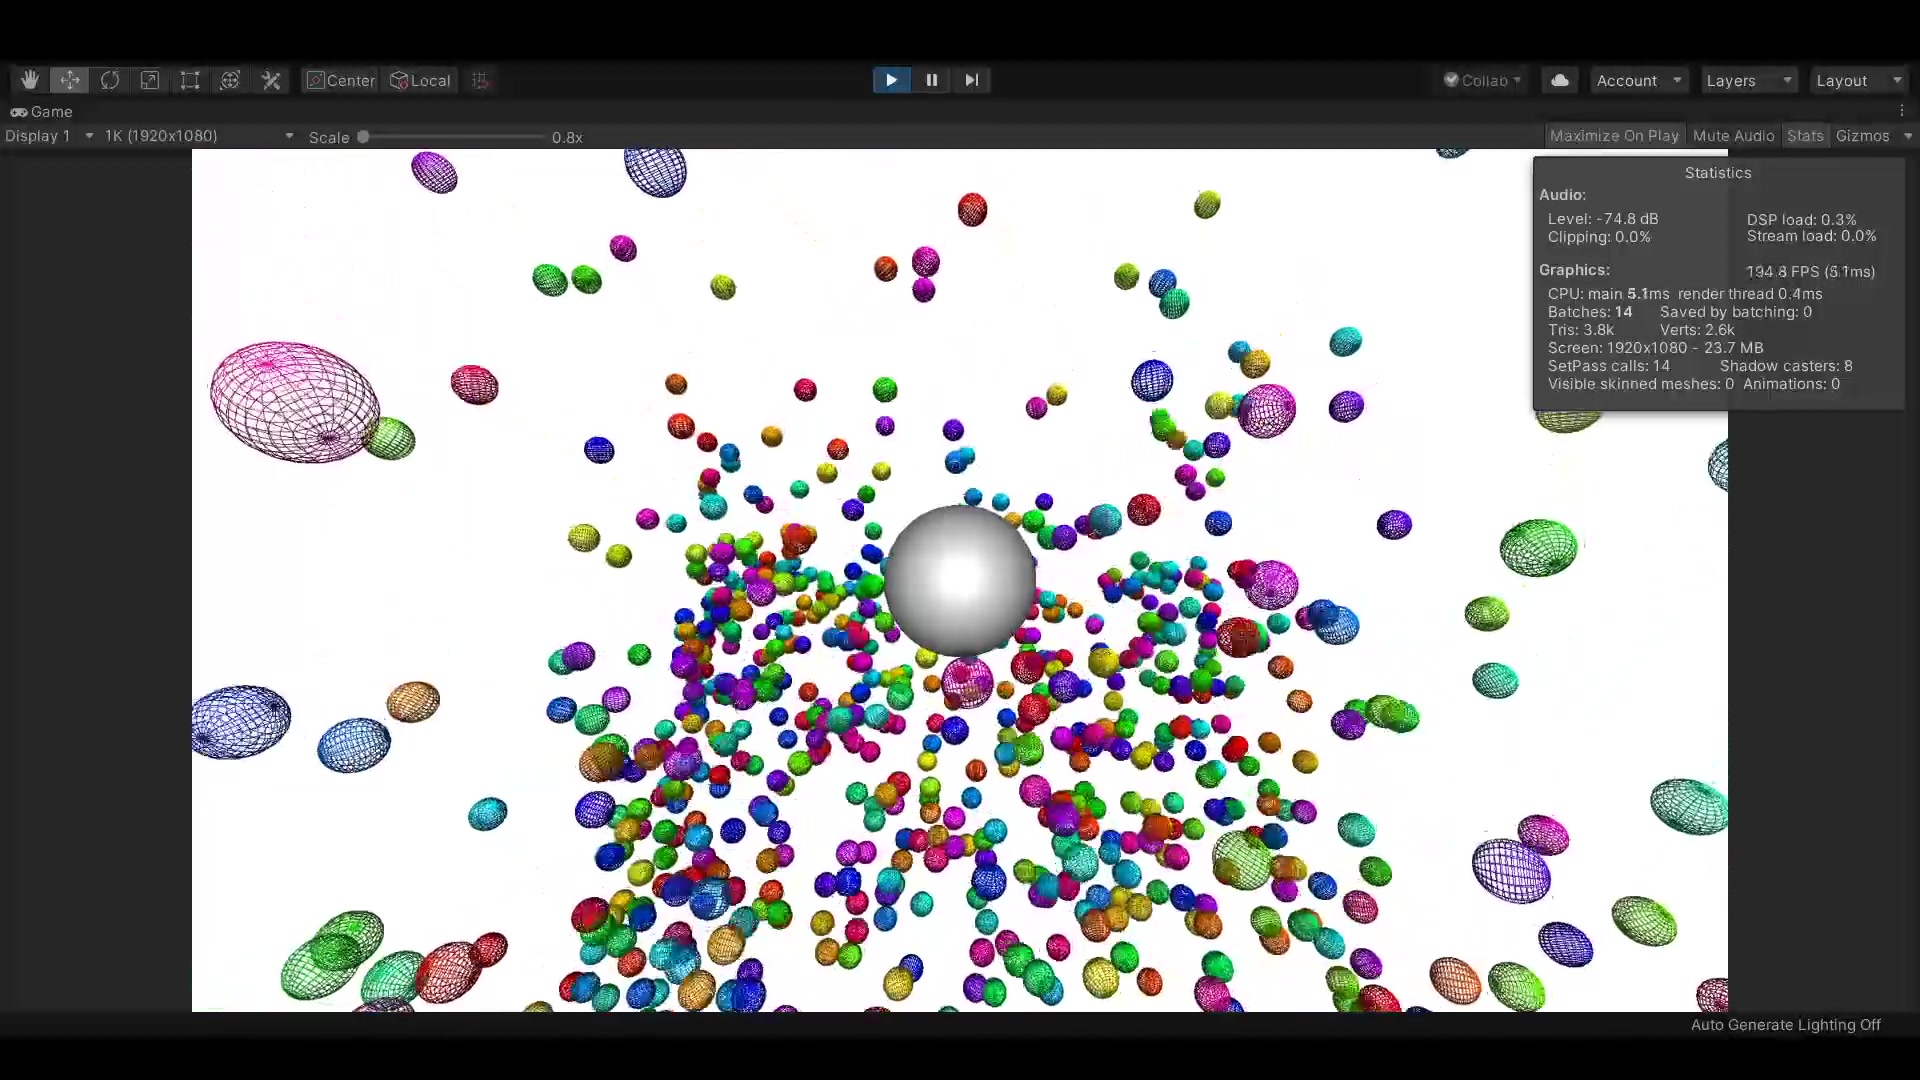Select the Hand tool in the toolbar
Screen dimensions: 1920x1080
click(29, 80)
